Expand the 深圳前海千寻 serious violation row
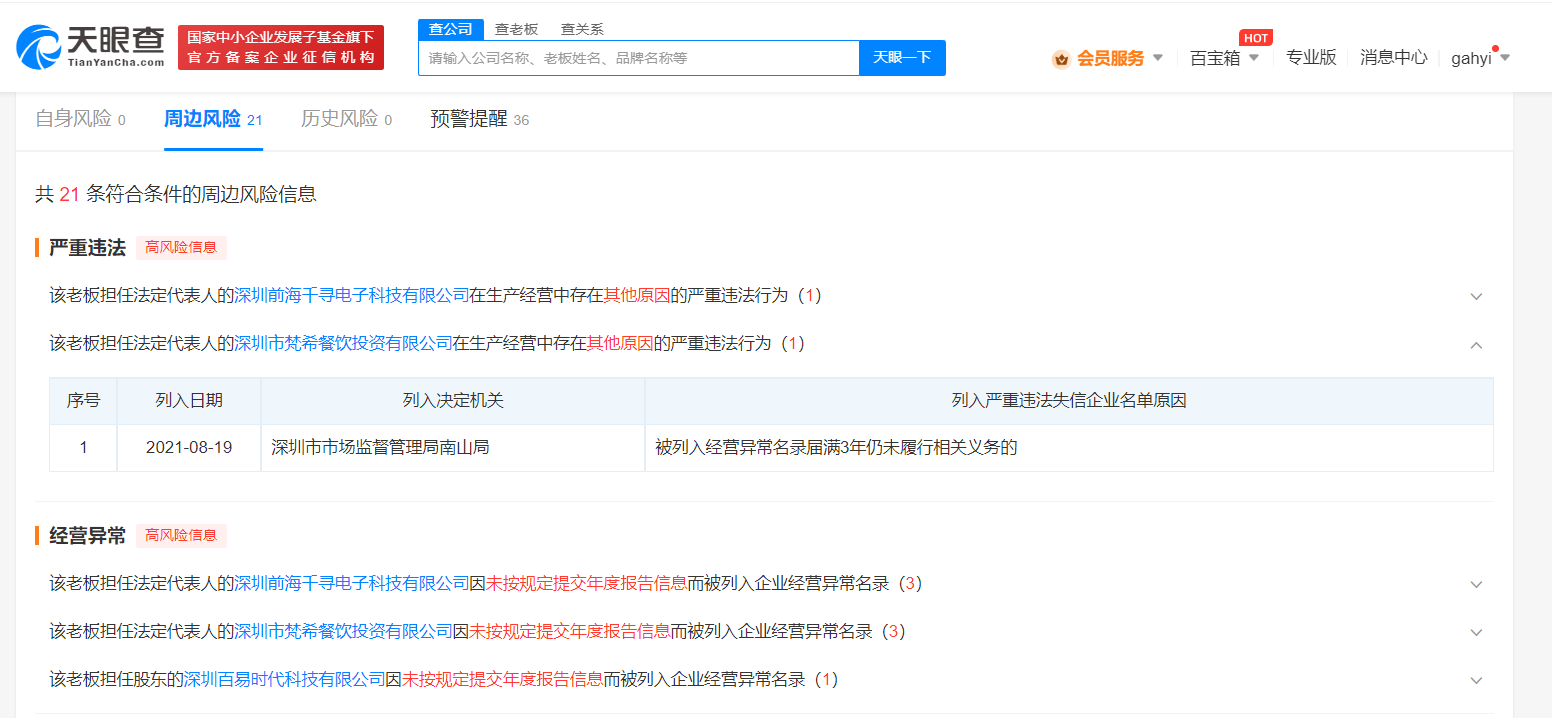 click(1476, 296)
